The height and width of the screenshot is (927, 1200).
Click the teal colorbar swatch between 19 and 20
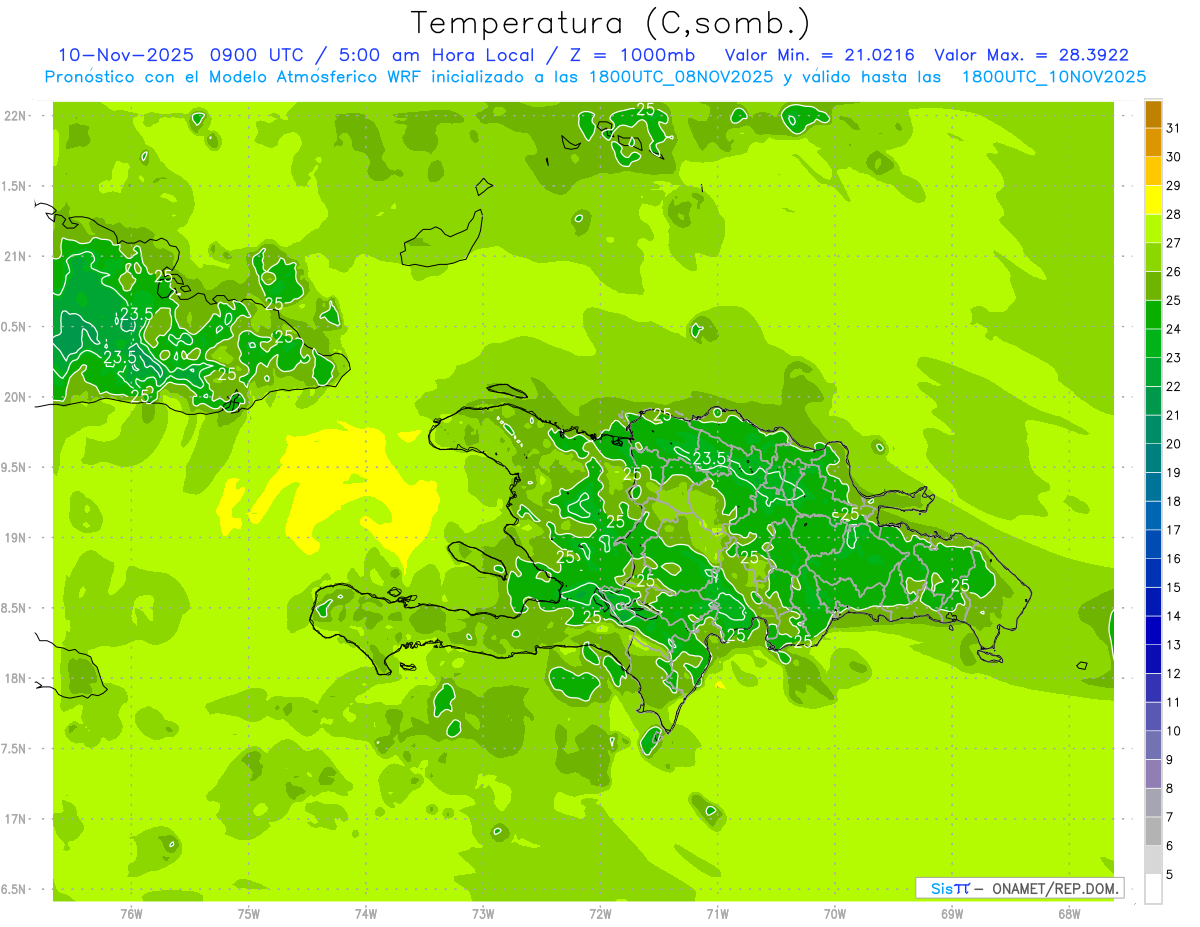(1153, 458)
